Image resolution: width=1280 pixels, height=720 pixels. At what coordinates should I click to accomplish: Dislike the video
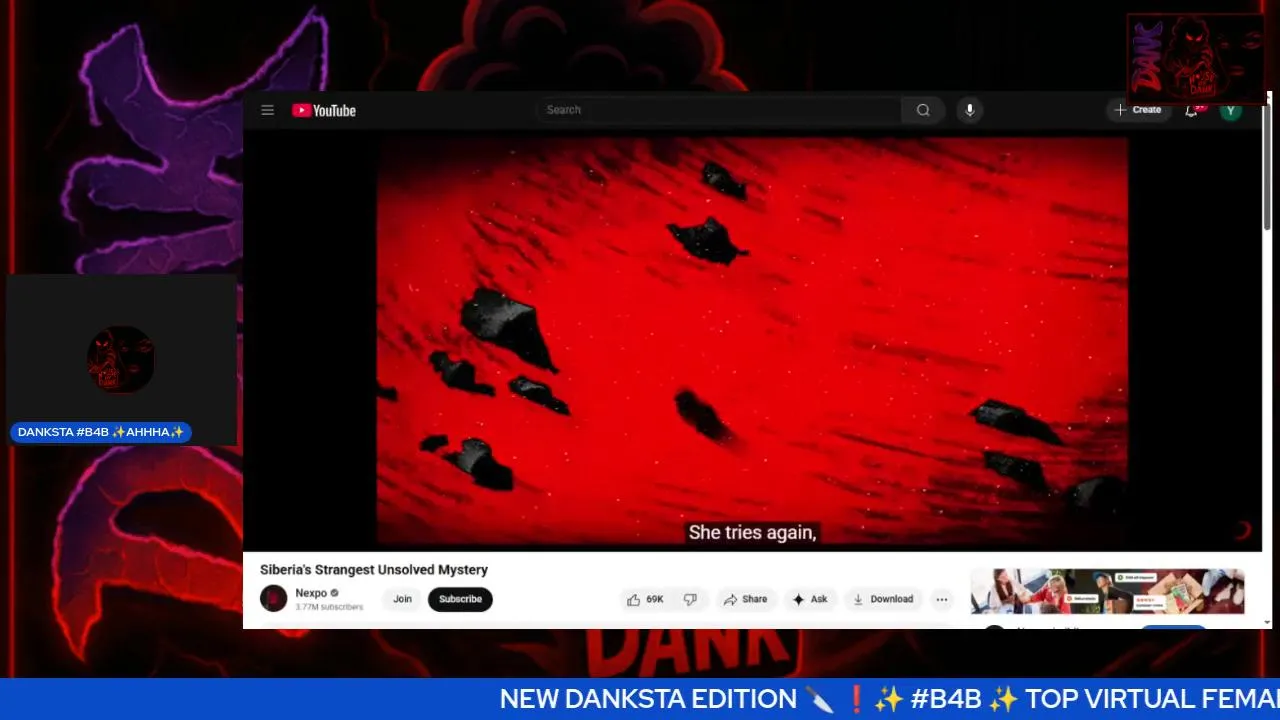[690, 599]
